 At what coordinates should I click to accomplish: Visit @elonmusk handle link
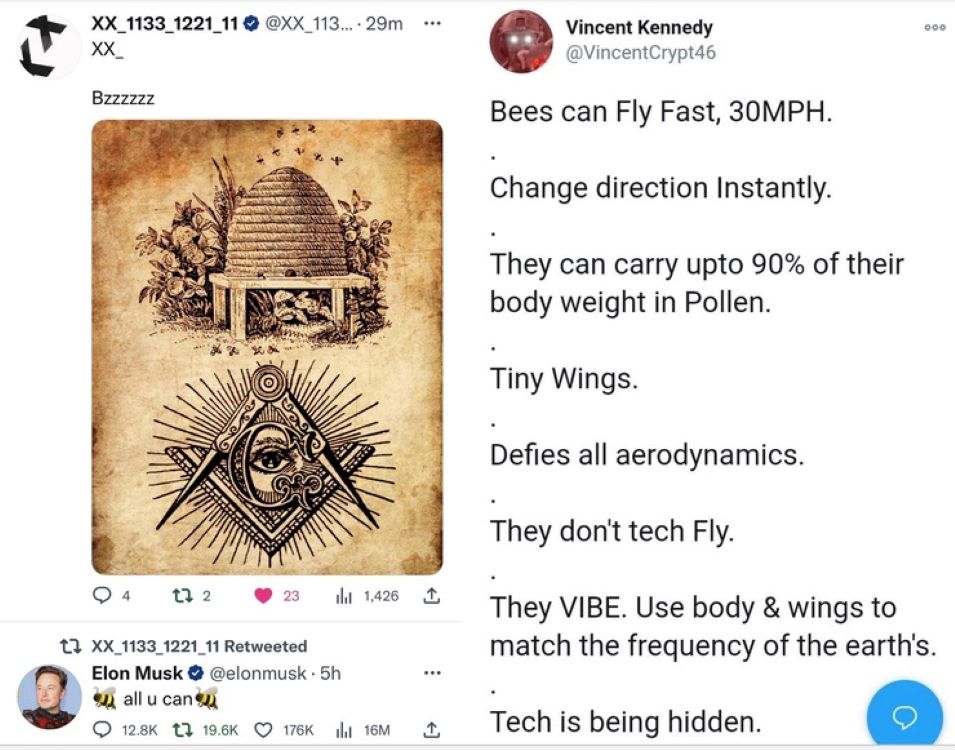tap(258, 673)
